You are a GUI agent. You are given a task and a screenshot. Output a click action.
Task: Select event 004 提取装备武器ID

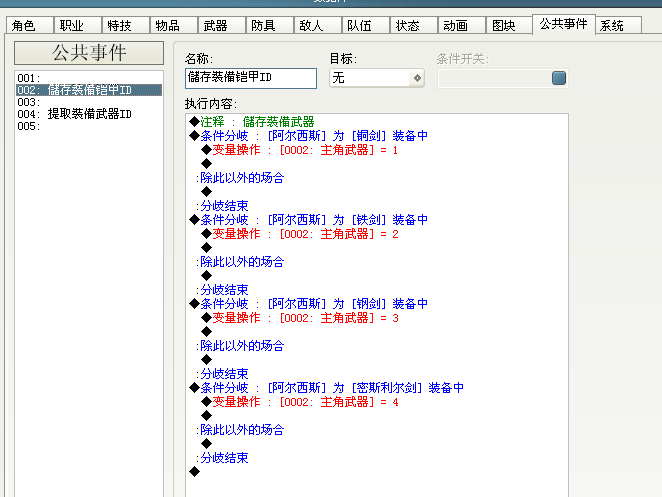89,114
